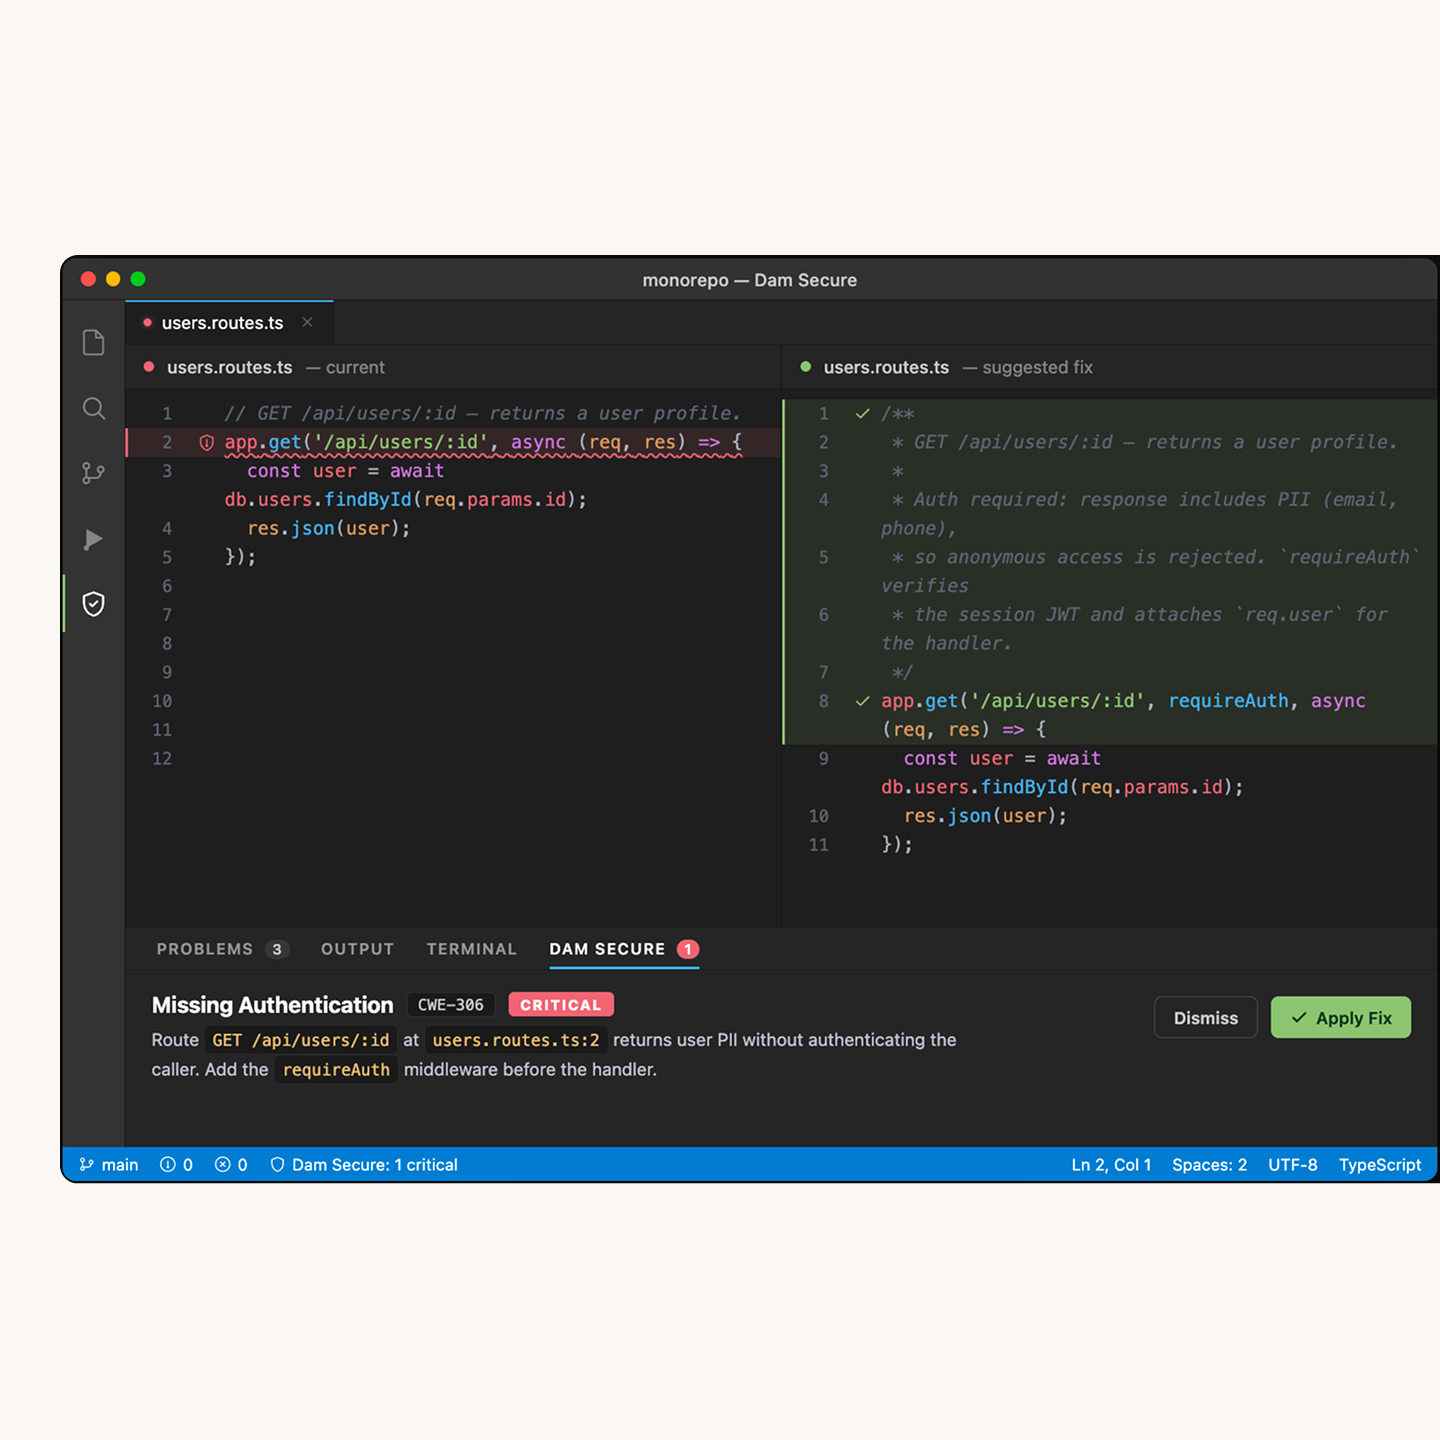Select the users.routes.ts editor tab
The height and width of the screenshot is (1440, 1440).
click(229, 323)
